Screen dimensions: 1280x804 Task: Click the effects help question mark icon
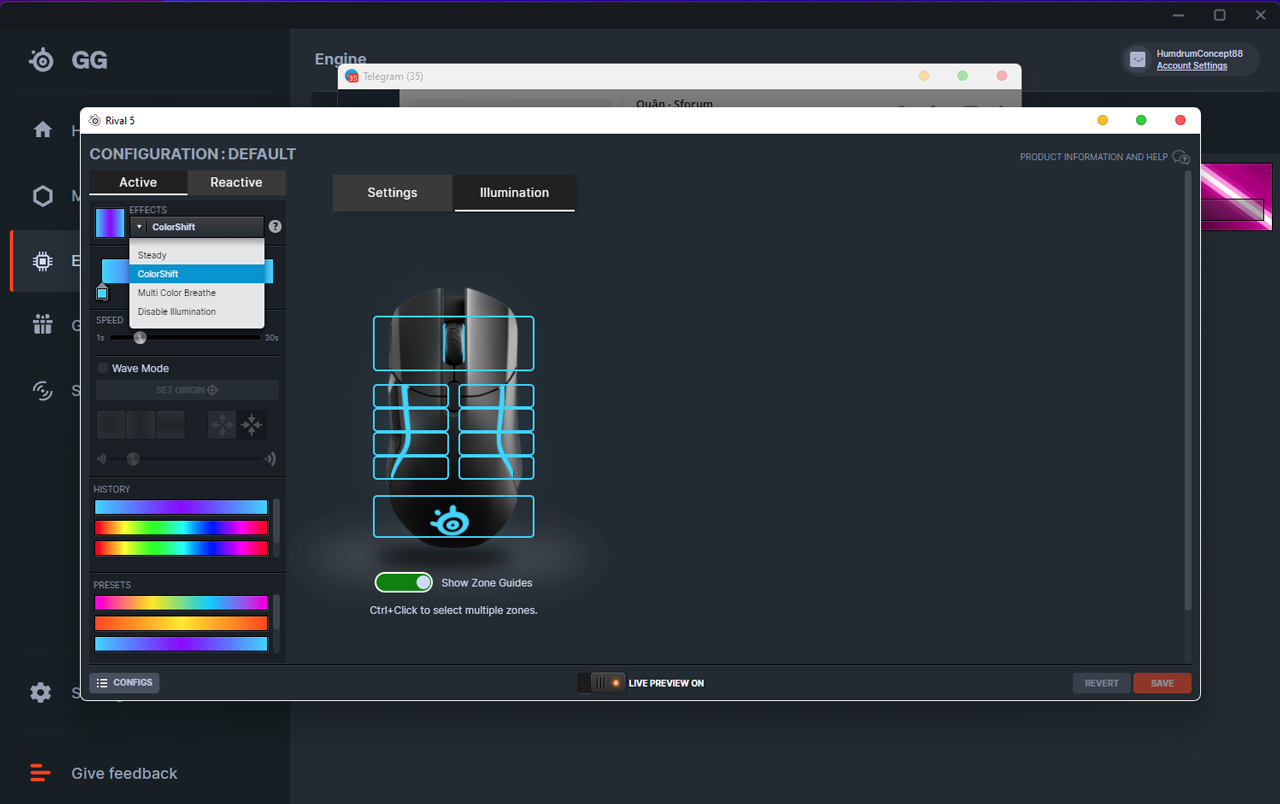275,227
